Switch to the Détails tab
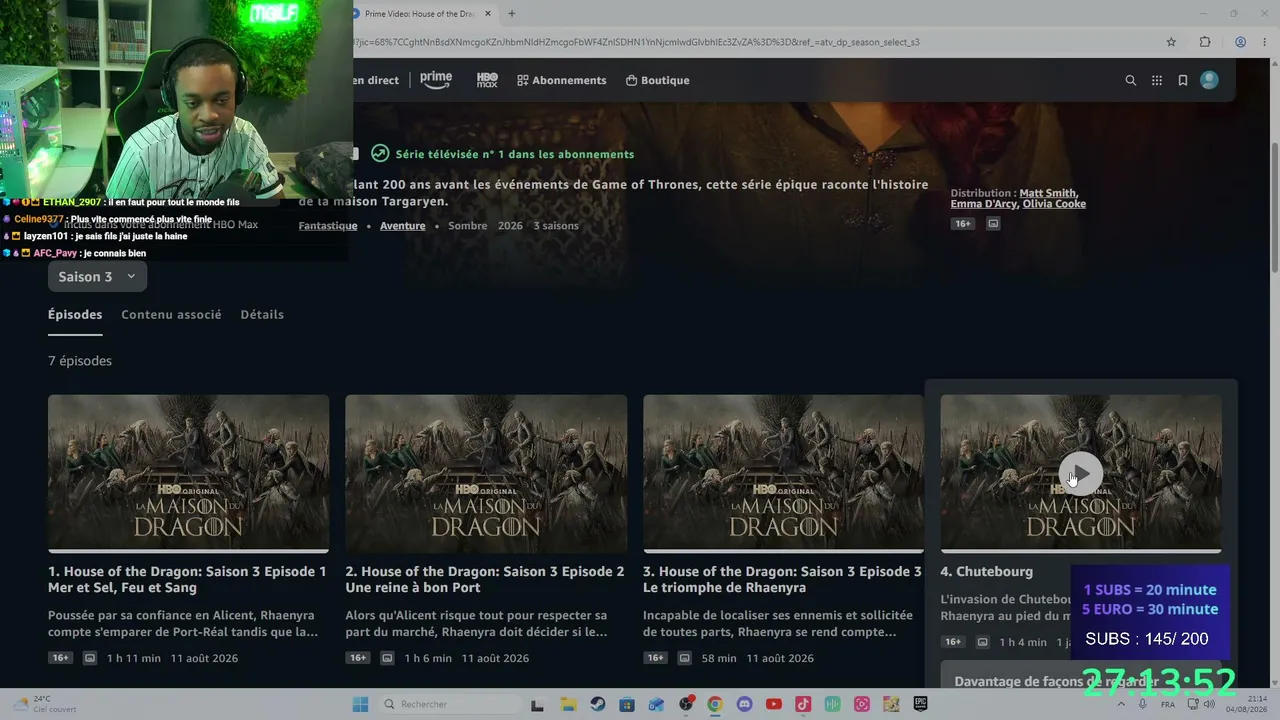This screenshot has height=720, width=1280. click(262, 315)
